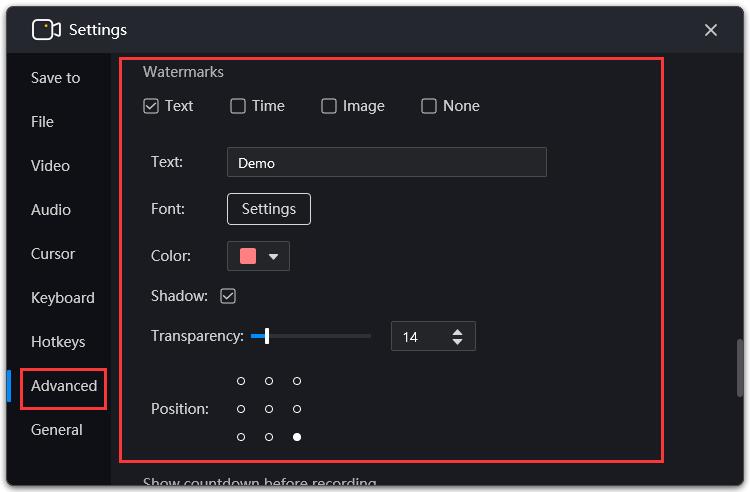Close the Settings dialog
This screenshot has height=492, width=750.
[x=710, y=30]
